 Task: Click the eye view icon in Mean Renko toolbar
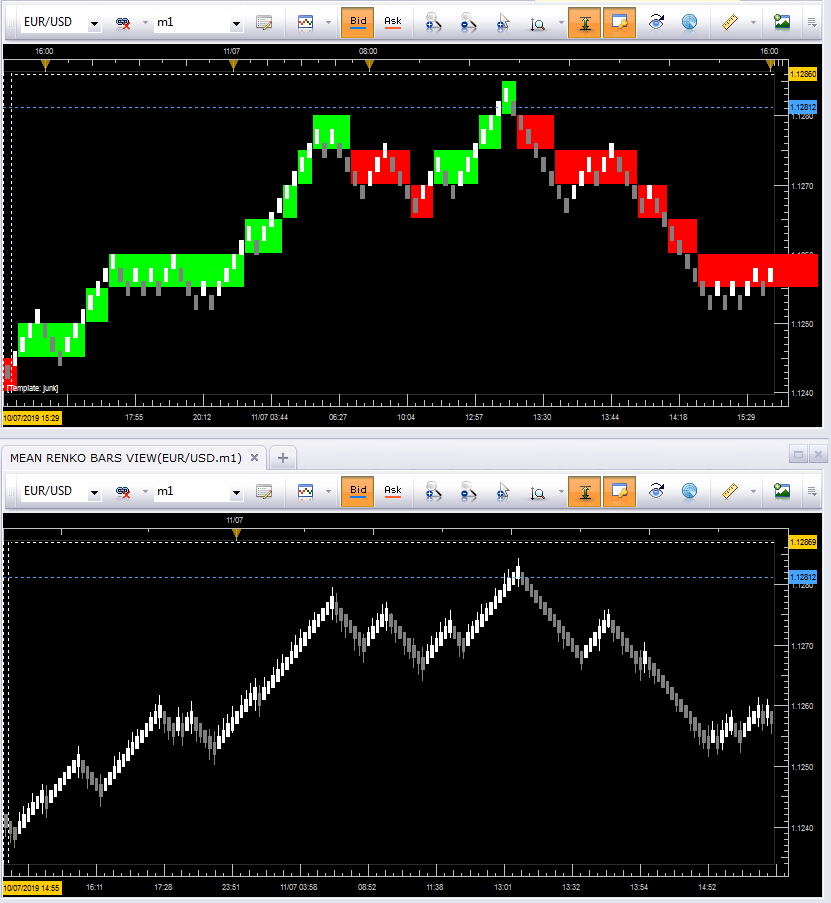[x=656, y=492]
